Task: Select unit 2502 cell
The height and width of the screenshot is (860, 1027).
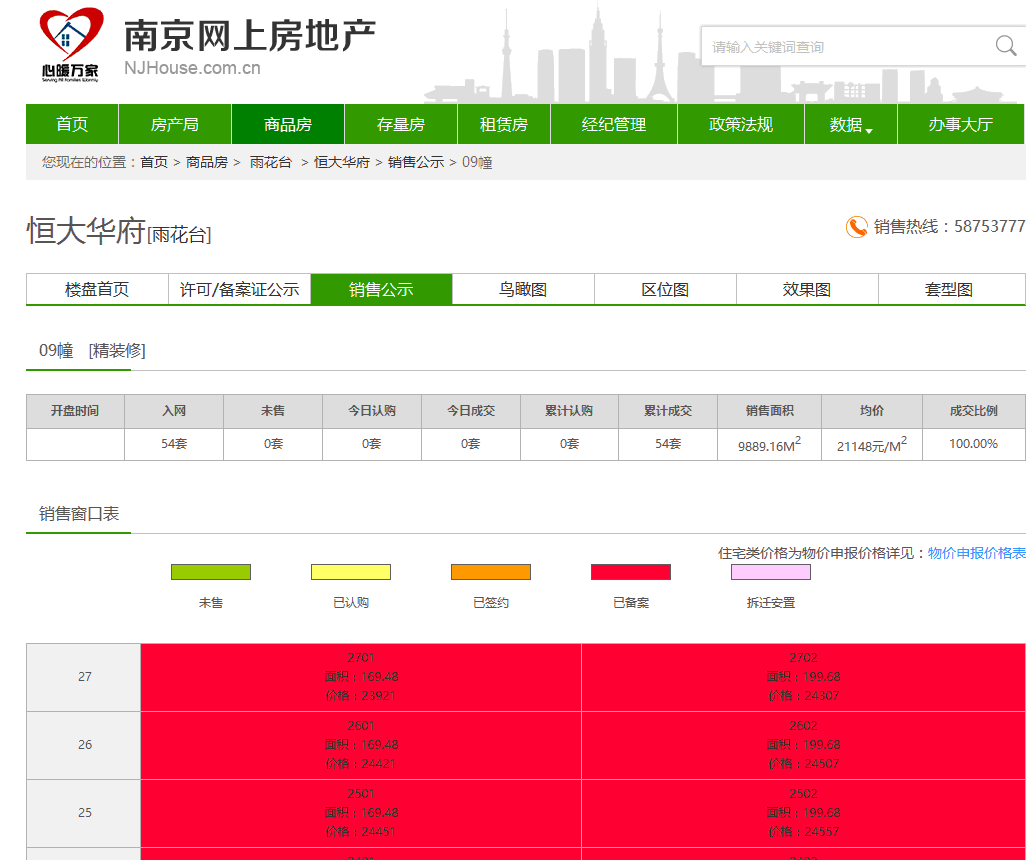Action: point(804,813)
